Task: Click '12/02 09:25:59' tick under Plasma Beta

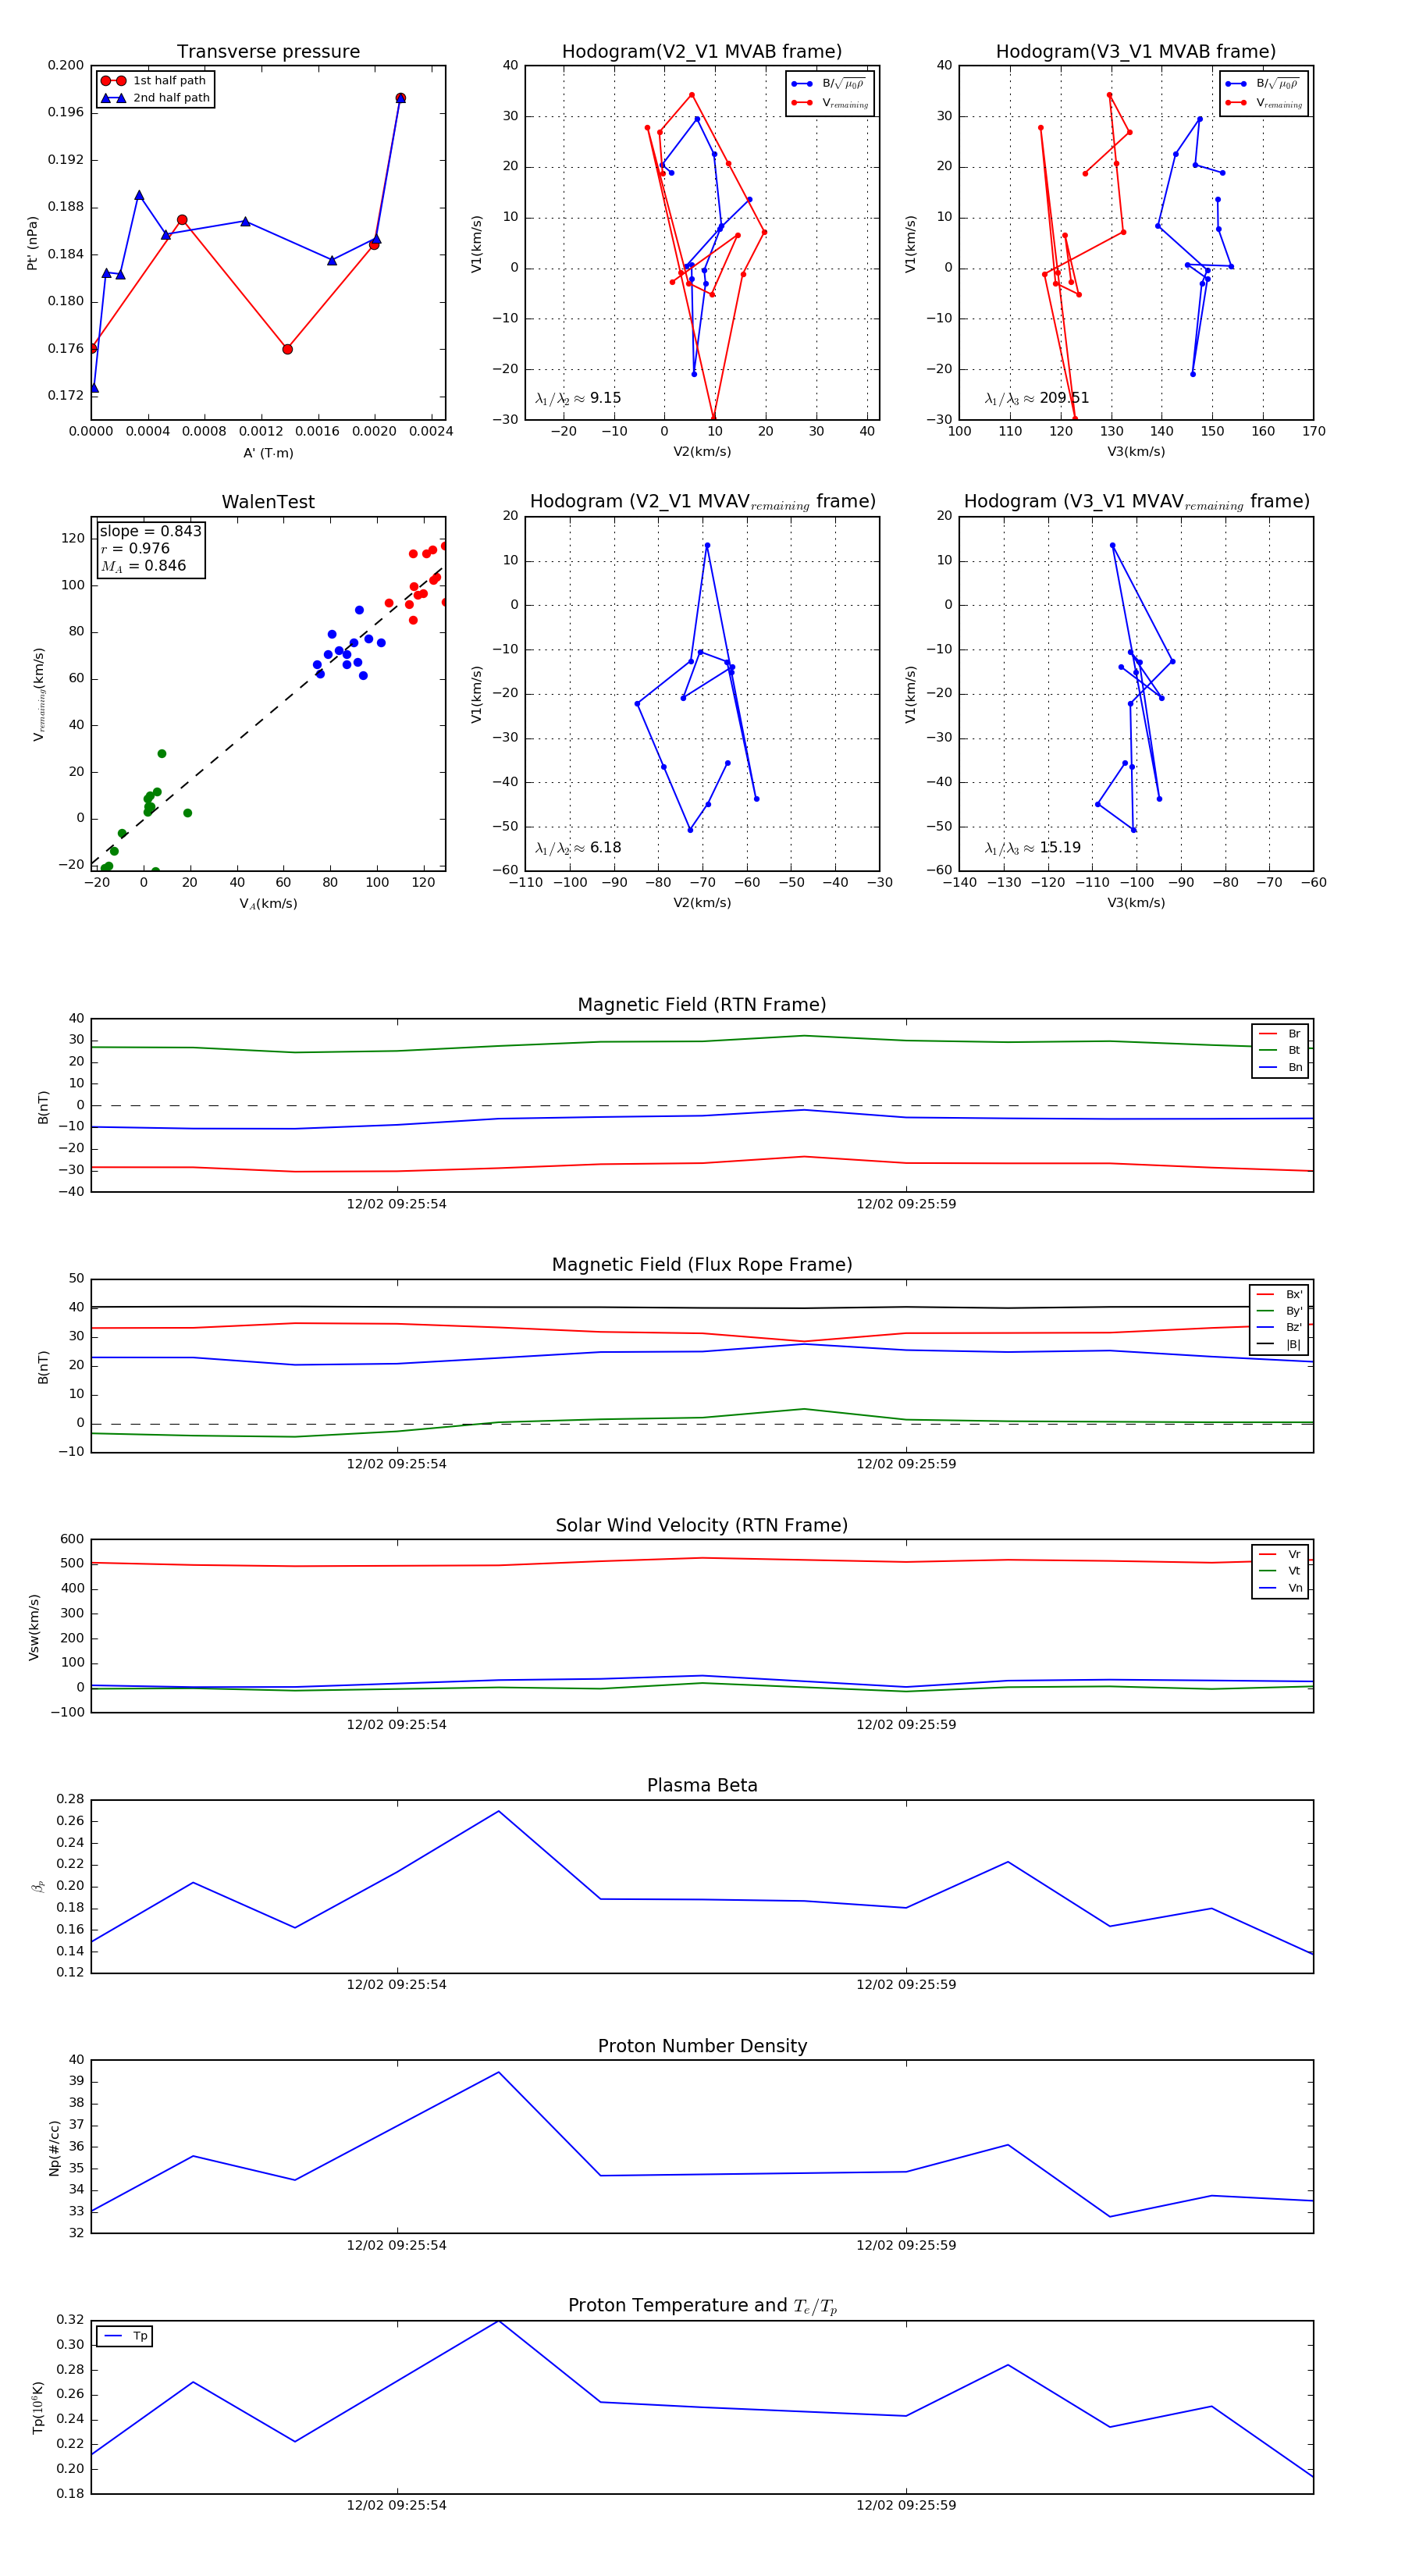Action: [906, 1984]
